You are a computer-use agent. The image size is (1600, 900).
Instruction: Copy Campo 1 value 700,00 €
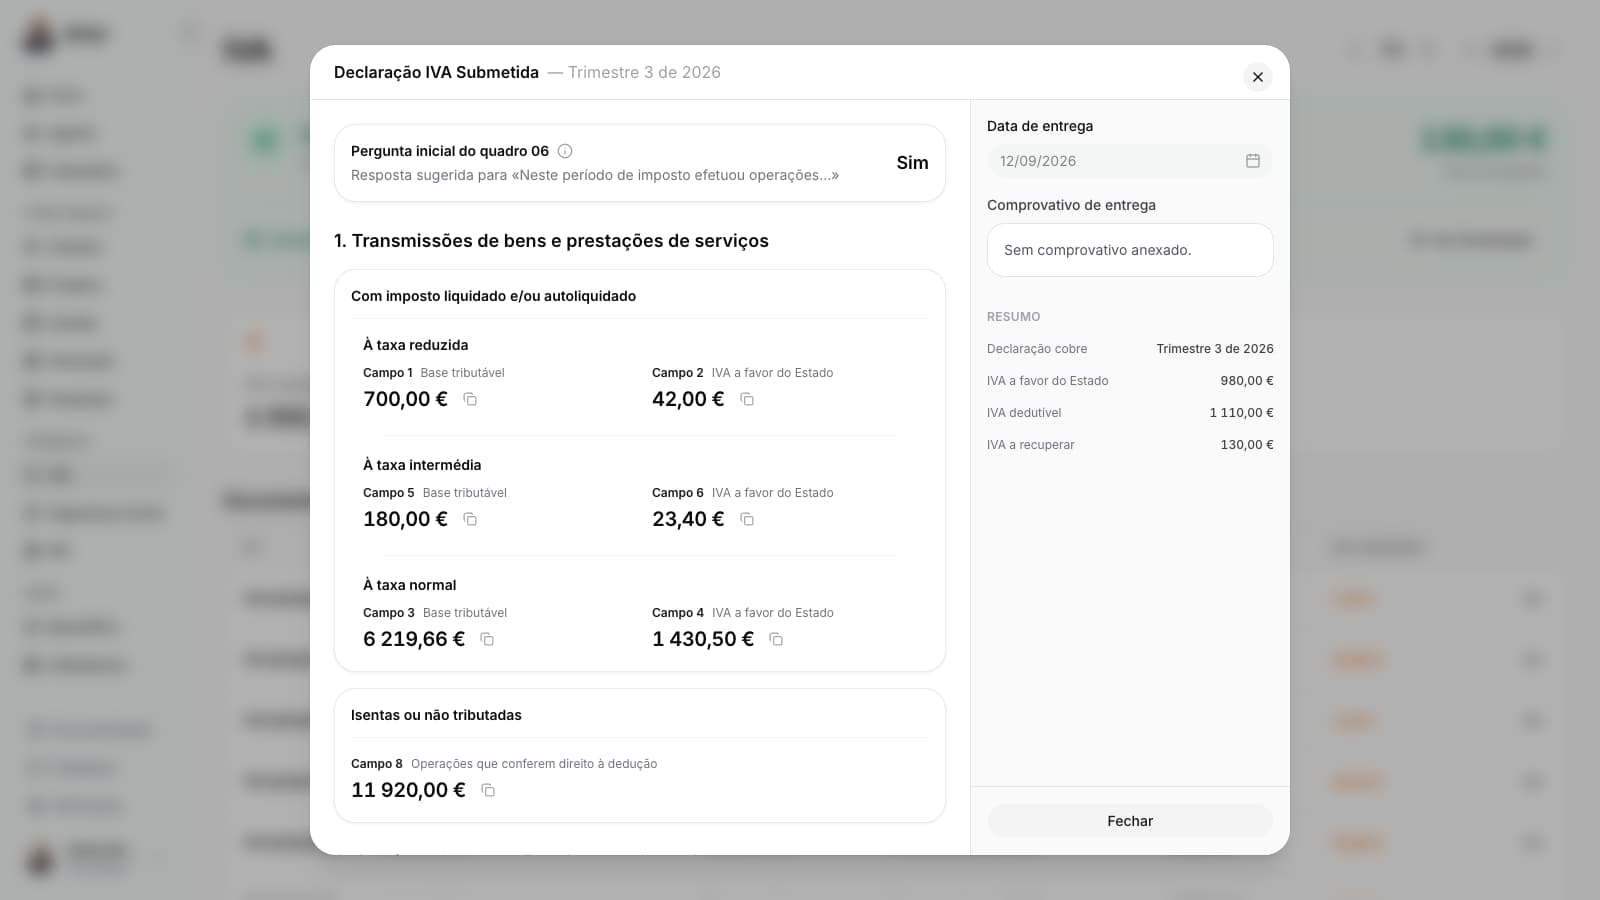(470, 399)
